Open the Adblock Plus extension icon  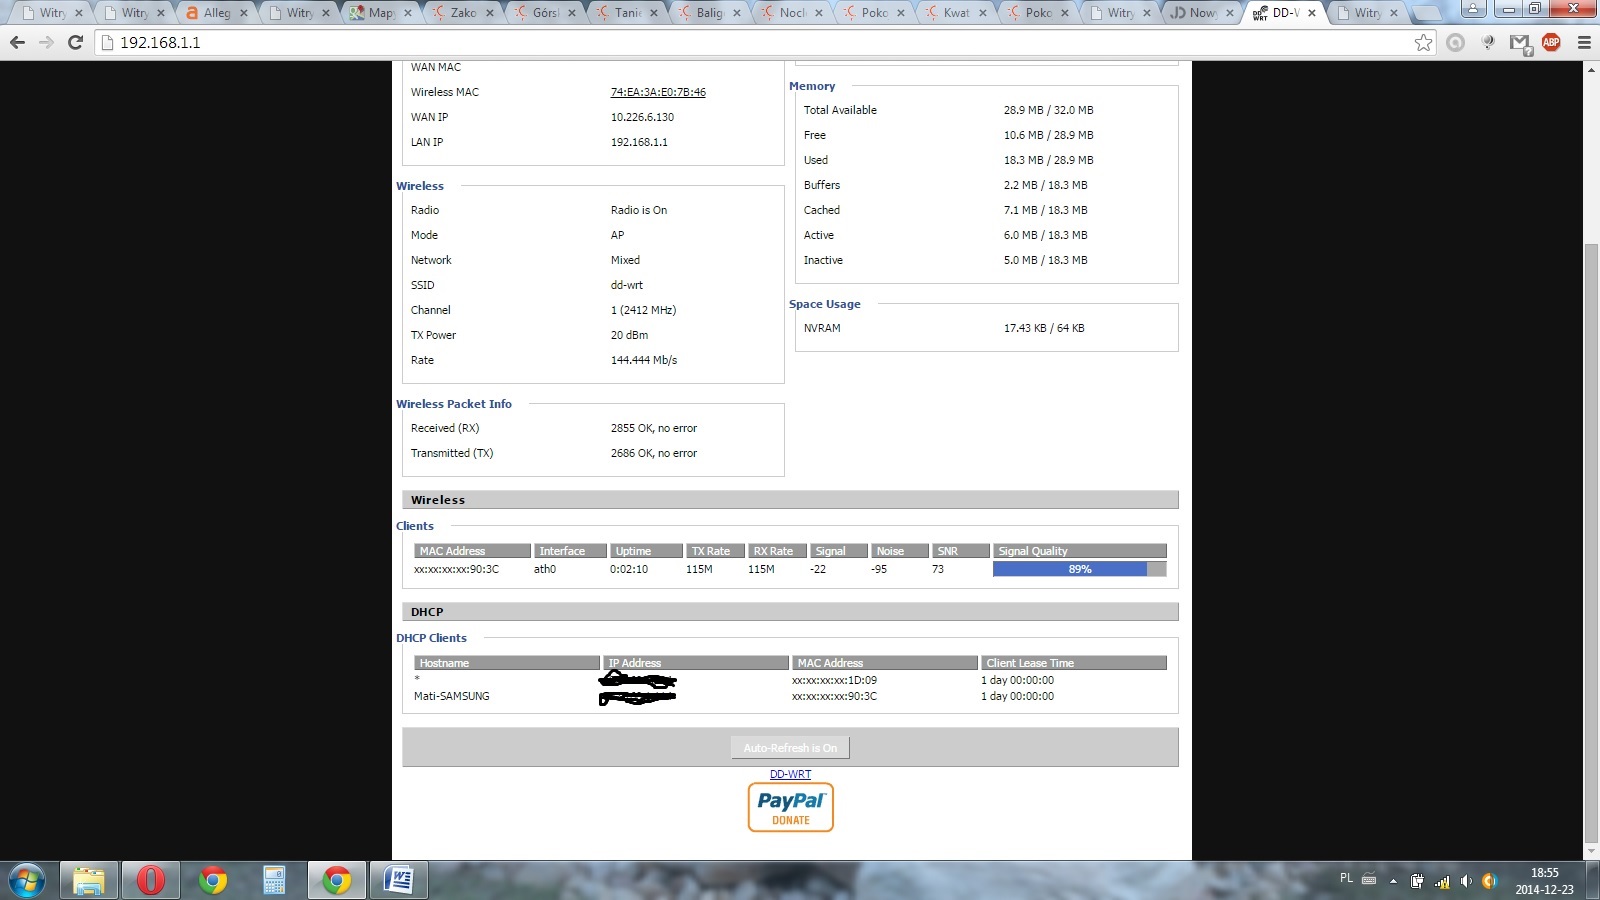click(x=1551, y=42)
